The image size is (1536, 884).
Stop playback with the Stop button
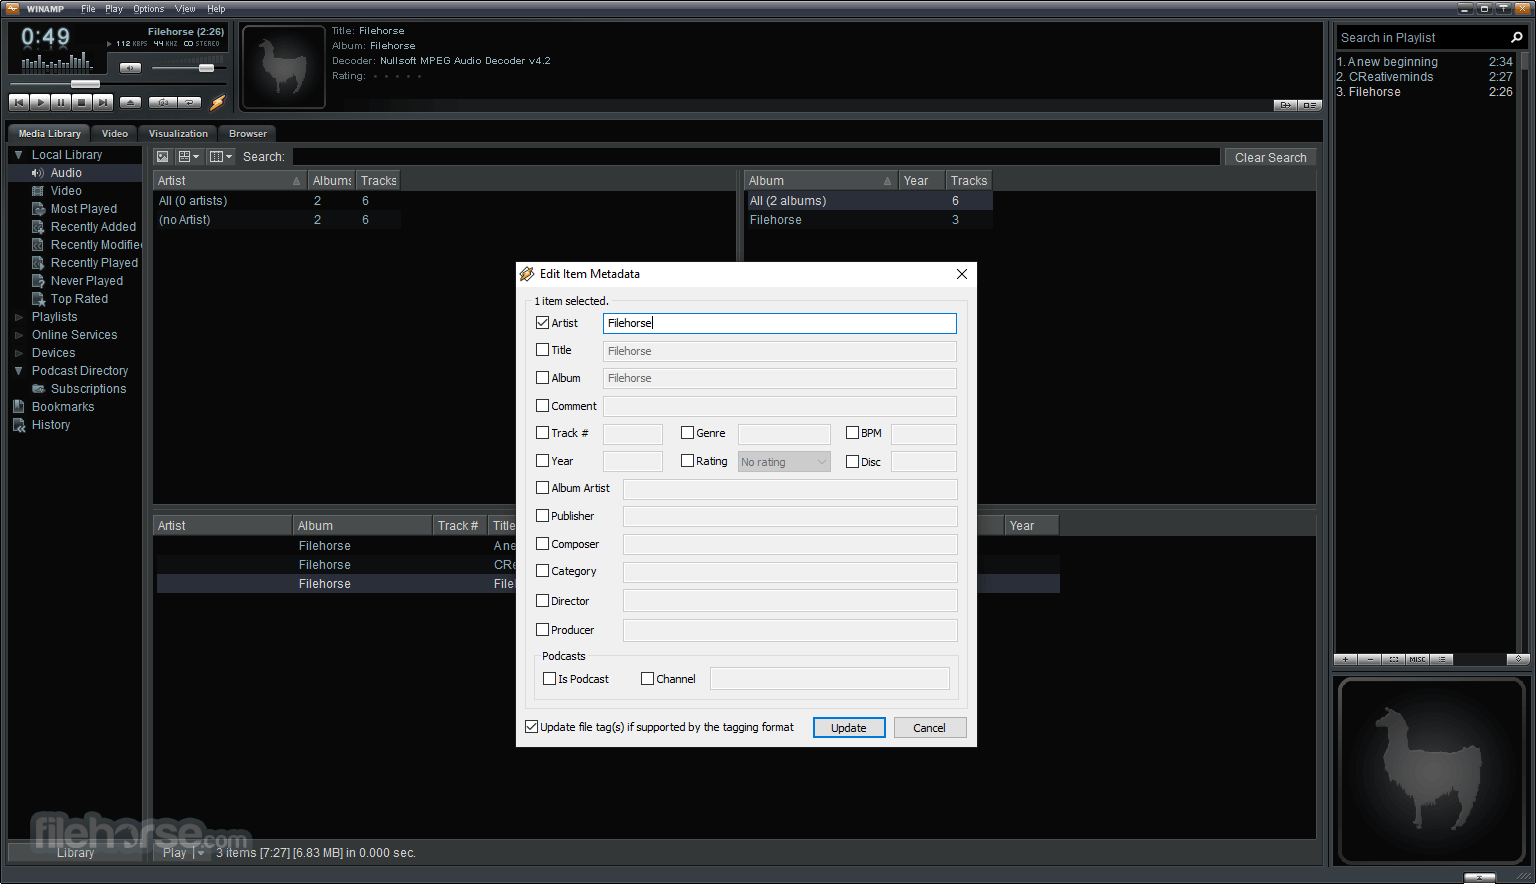82,102
